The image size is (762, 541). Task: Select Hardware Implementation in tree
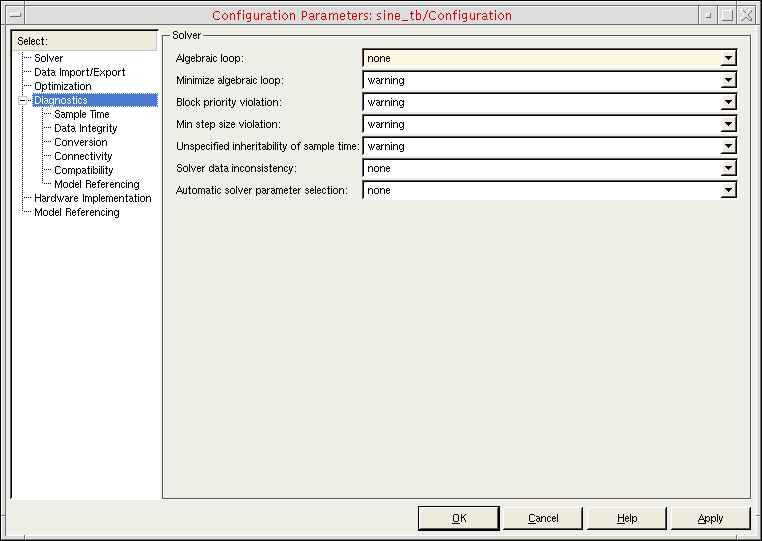point(92,198)
